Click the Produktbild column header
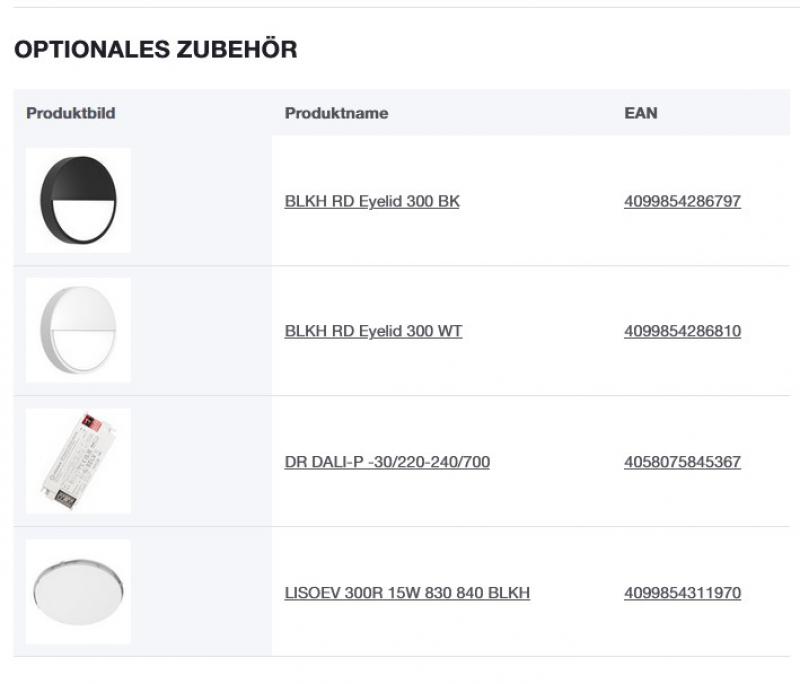Image resolution: width=800 pixels, height=684 pixels. tap(69, 113)
